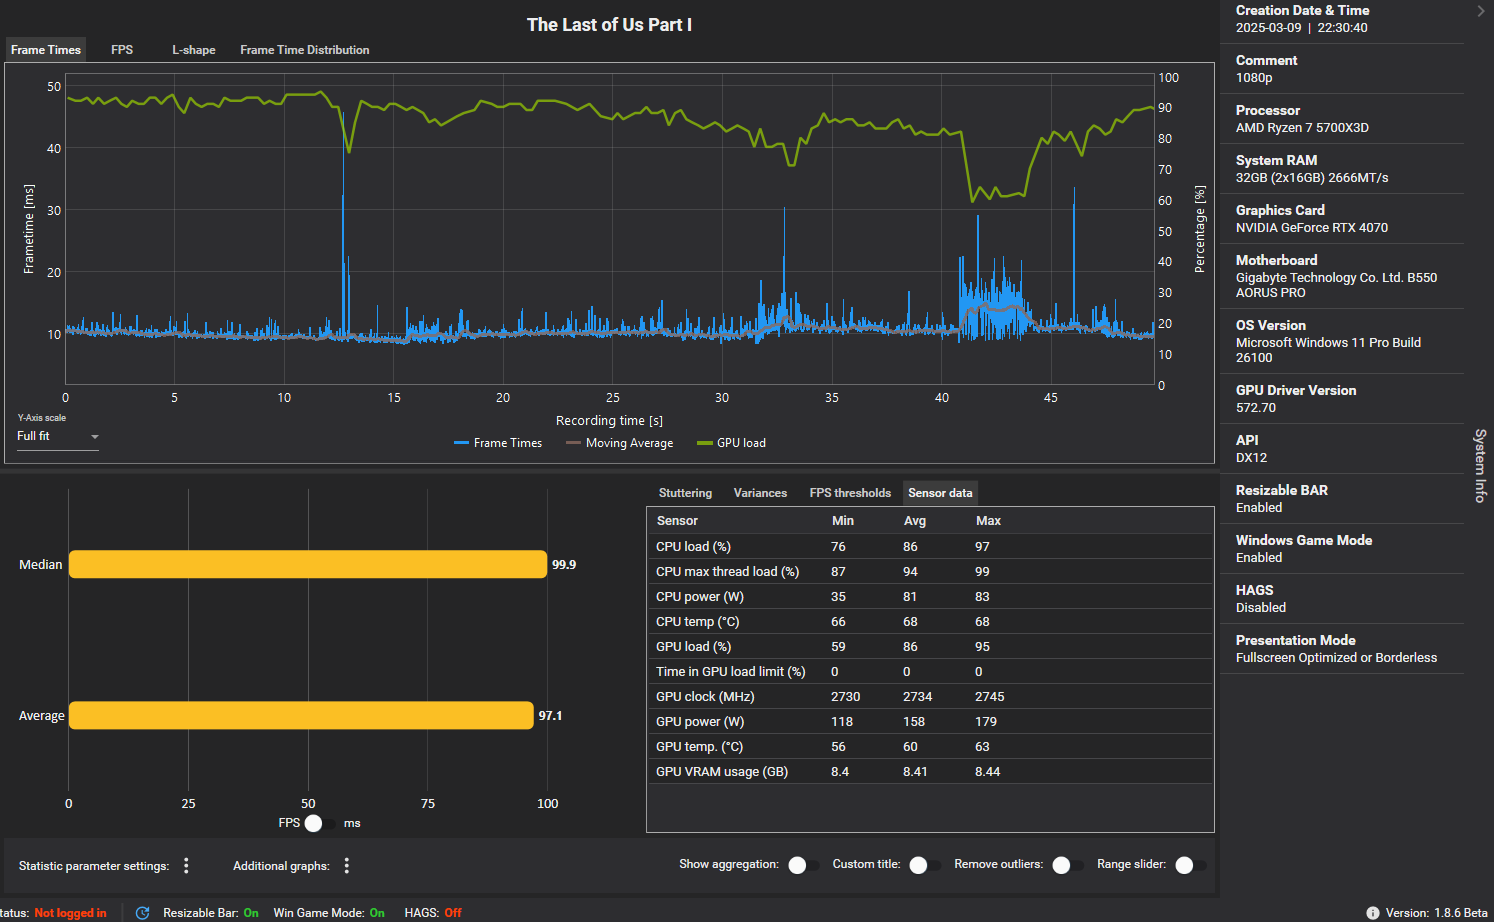Click the NVIDIA GeForce RTX 4070 text
Image resolution: width=1494 pixels, height=922 pixels.
tap(1312, 228)
